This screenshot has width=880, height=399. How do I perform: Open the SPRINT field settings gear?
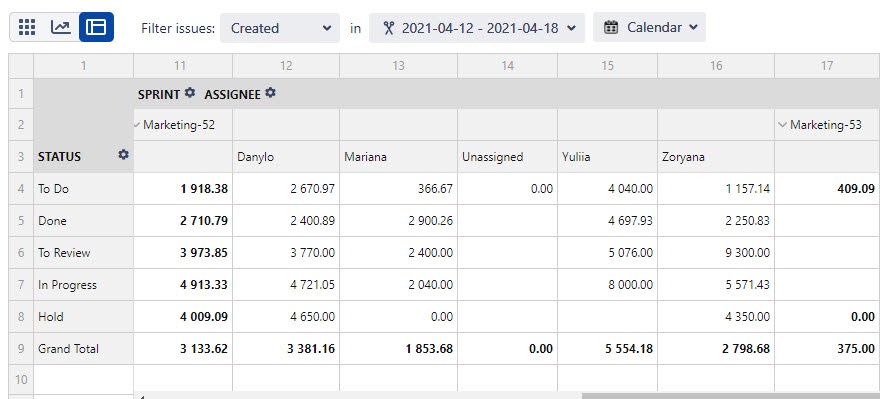[x=190, y=93]
